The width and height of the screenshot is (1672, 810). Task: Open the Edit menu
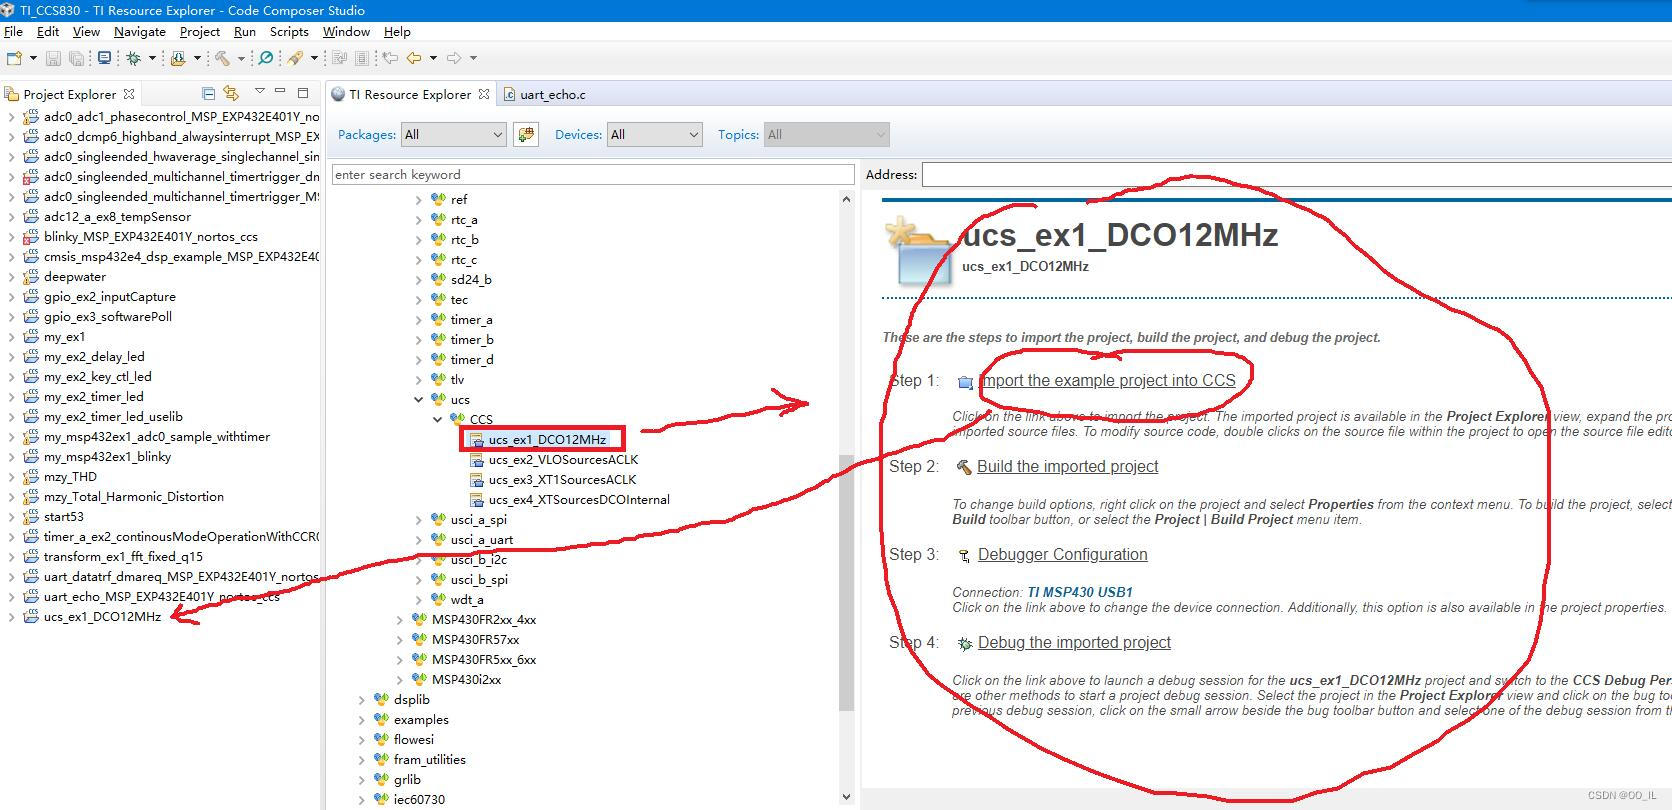pyautogui.click(x=48, y=32)
